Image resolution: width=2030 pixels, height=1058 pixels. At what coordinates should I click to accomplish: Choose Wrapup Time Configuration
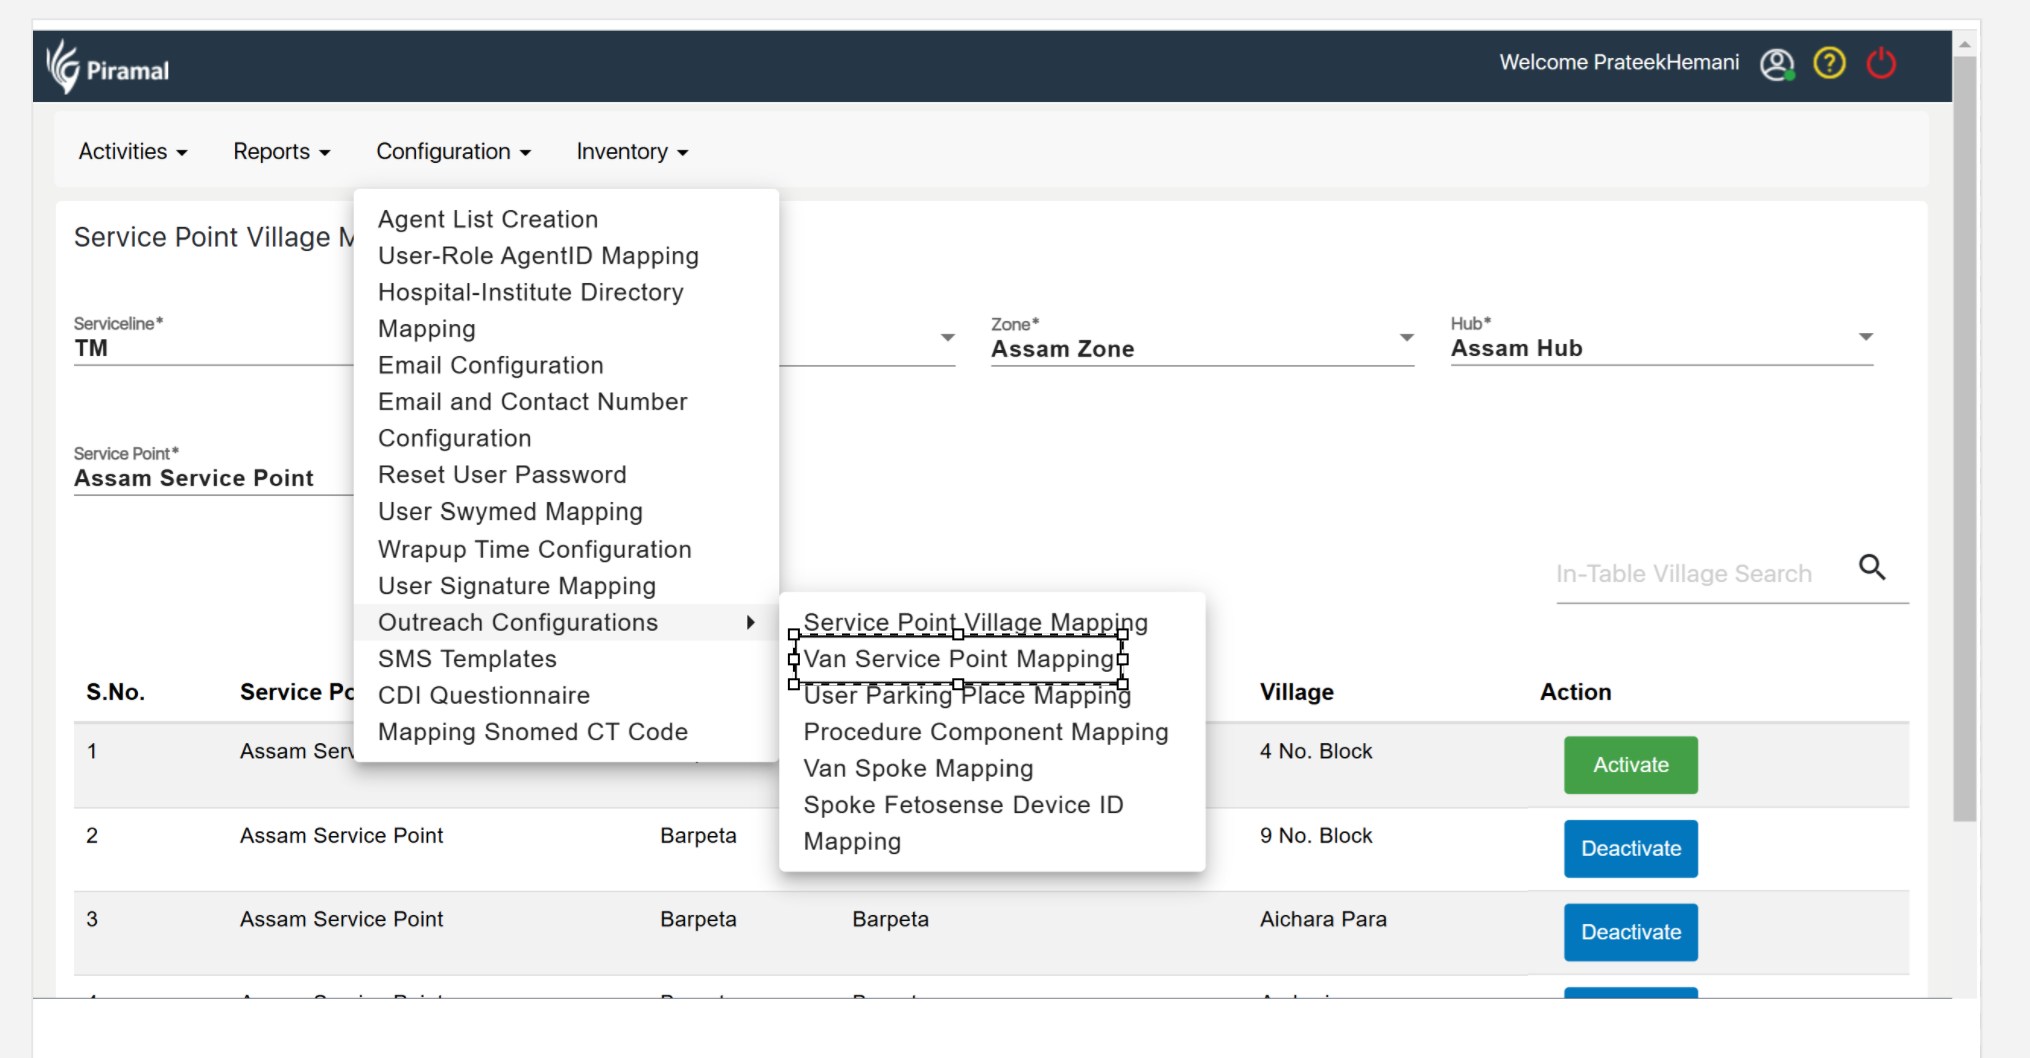(x=535, y=549)
